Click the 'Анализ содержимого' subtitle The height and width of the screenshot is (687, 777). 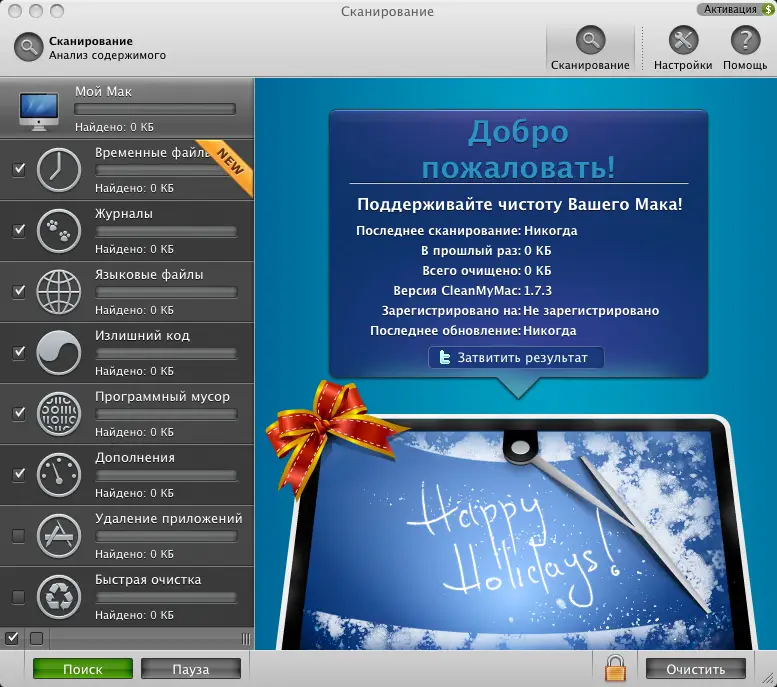point(108,55)
